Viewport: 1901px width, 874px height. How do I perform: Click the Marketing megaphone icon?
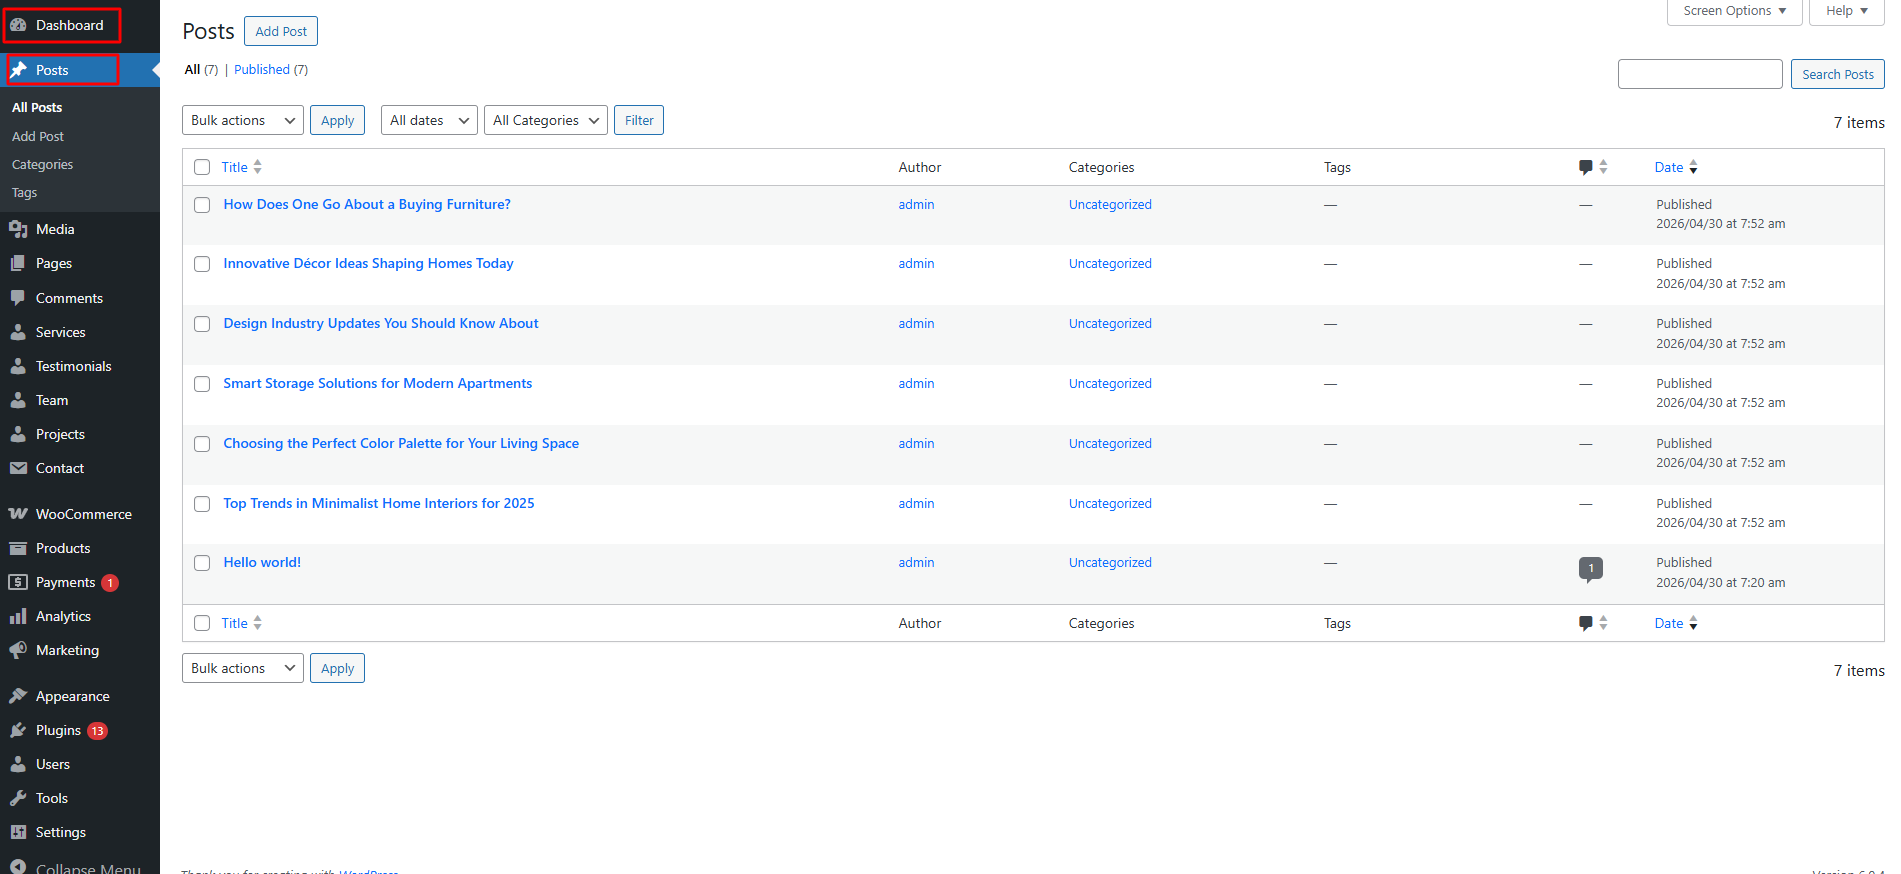coord(18,650)
